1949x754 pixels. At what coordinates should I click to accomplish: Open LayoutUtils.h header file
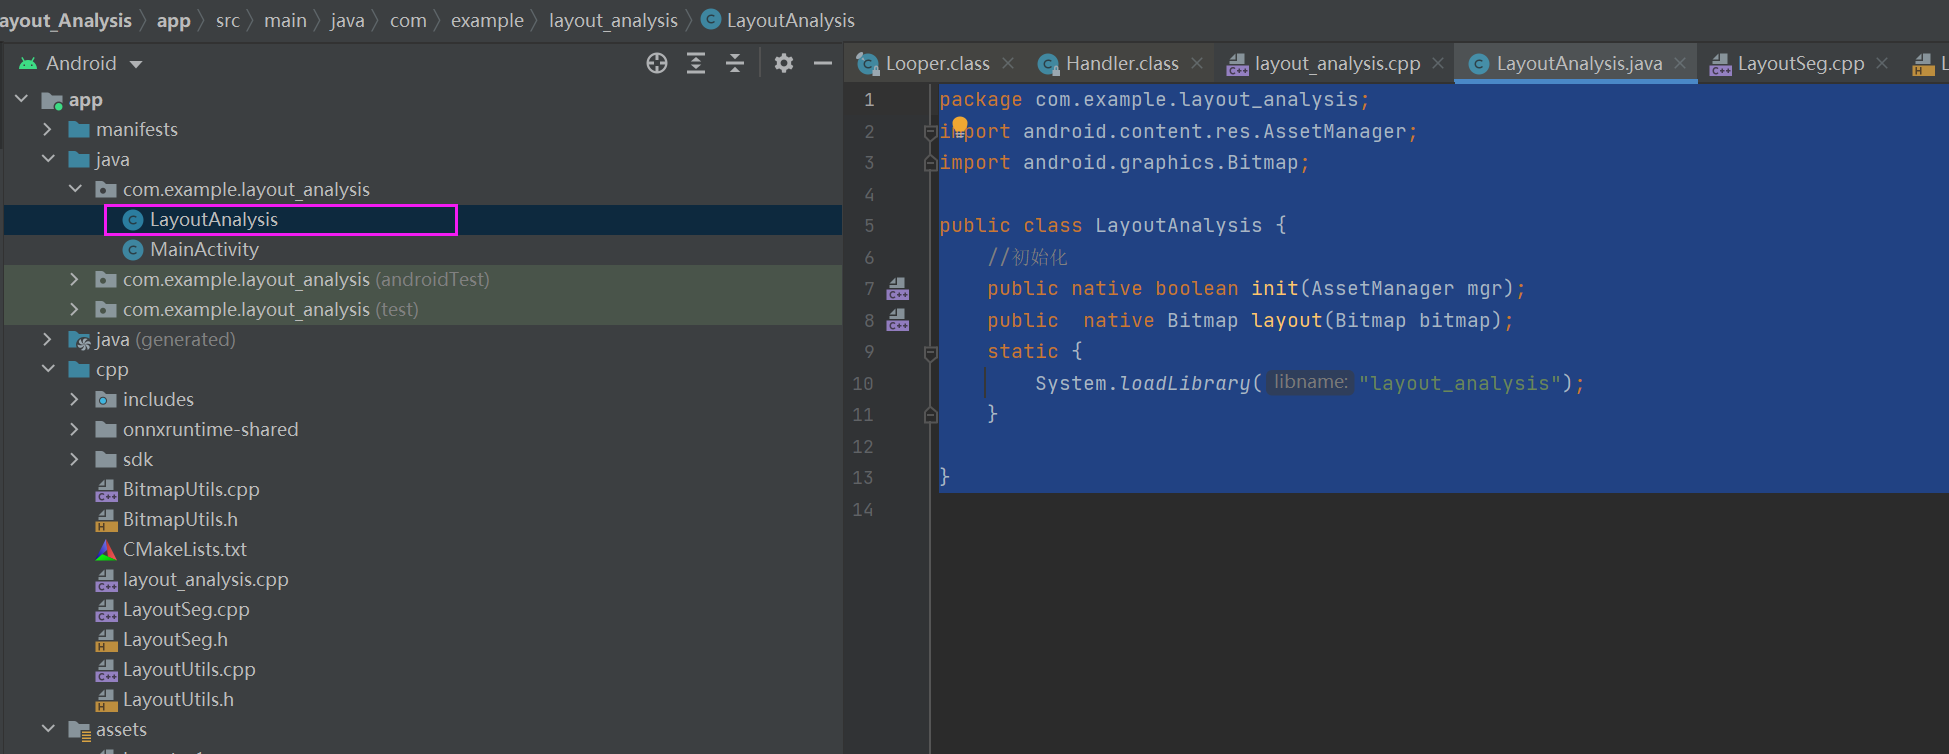pos(178,699)
